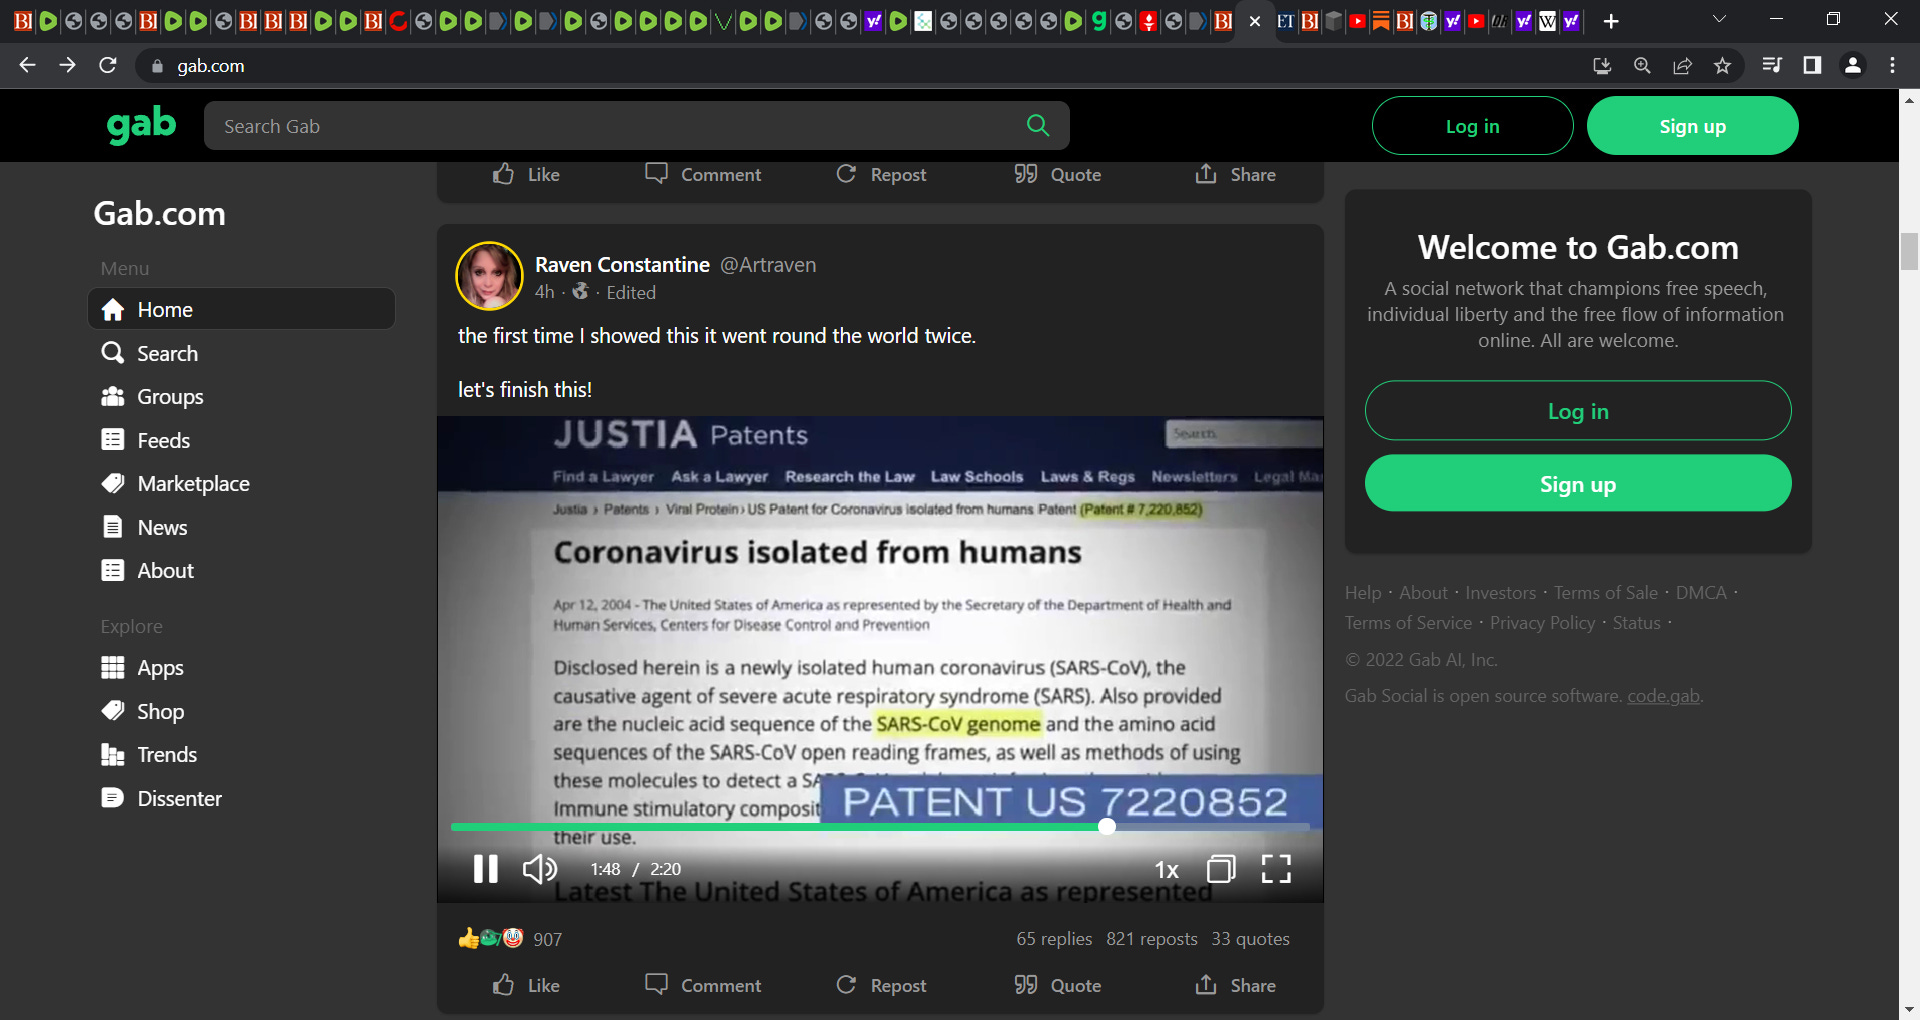
Task: Seek on the video progress bar
Action: coord(880,827)
